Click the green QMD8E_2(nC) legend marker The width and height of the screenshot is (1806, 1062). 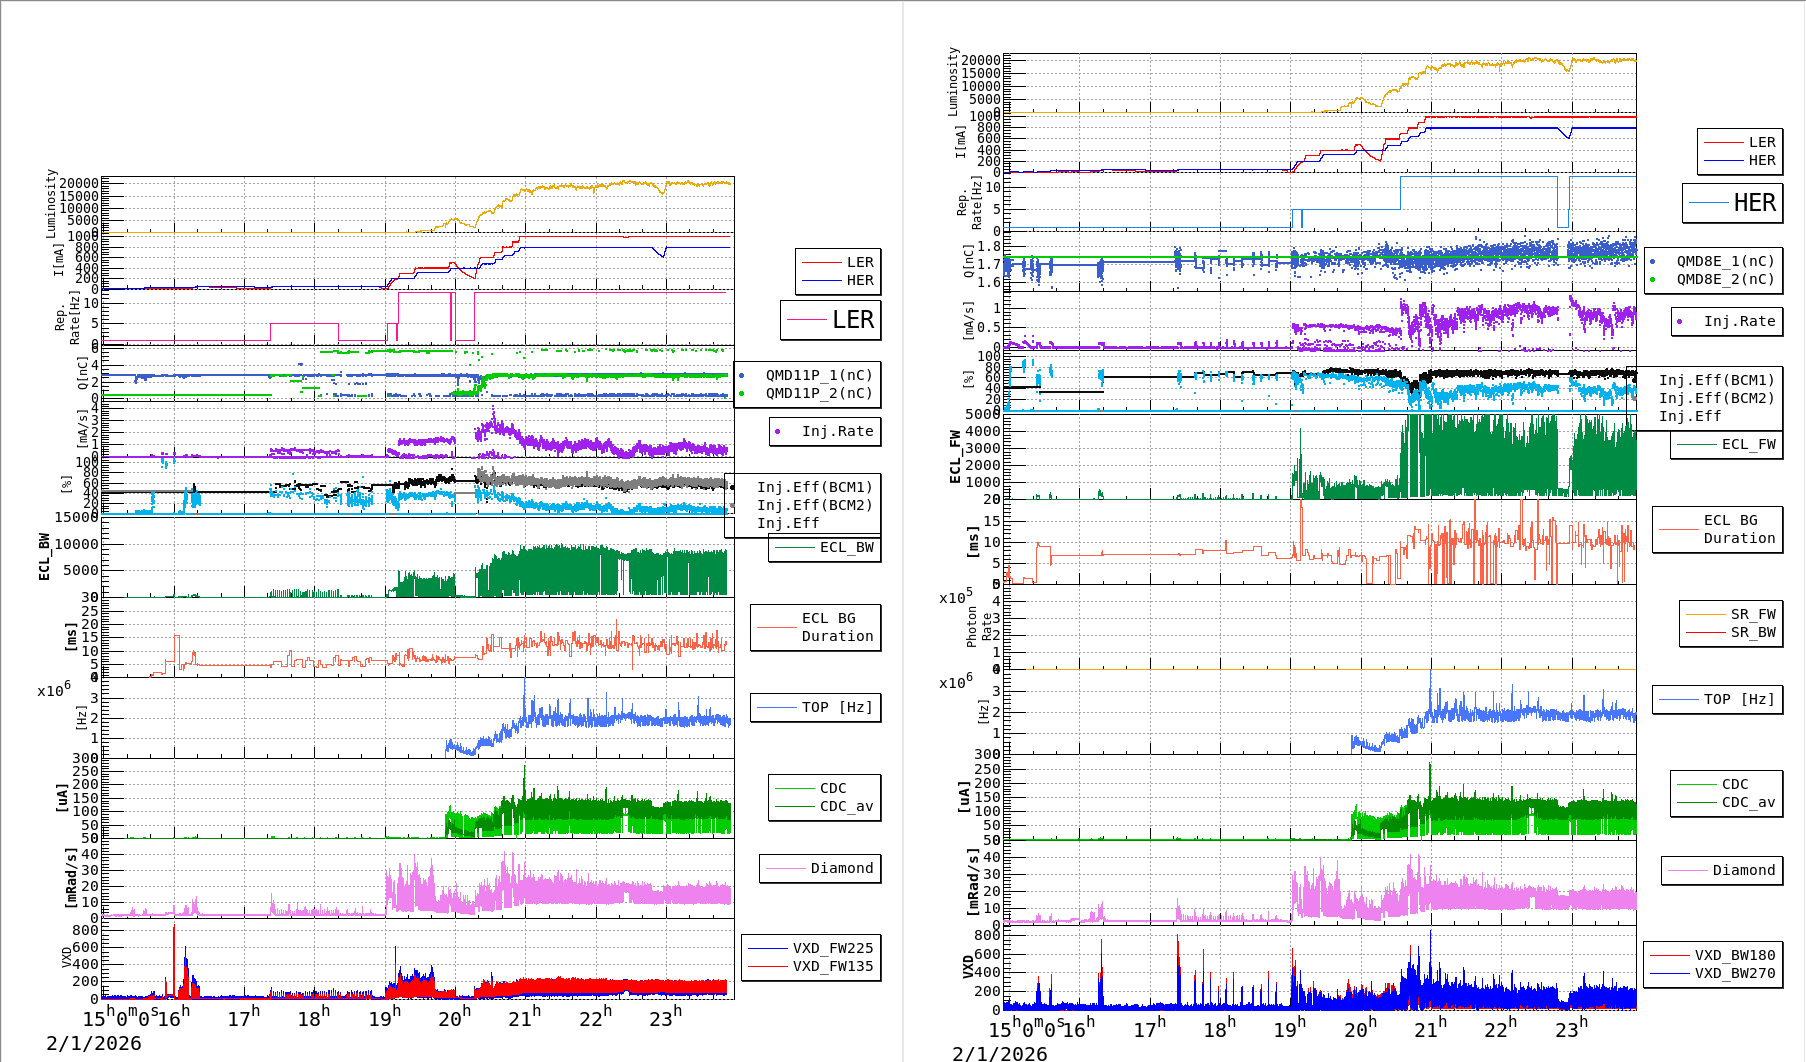pos(1653,279)
